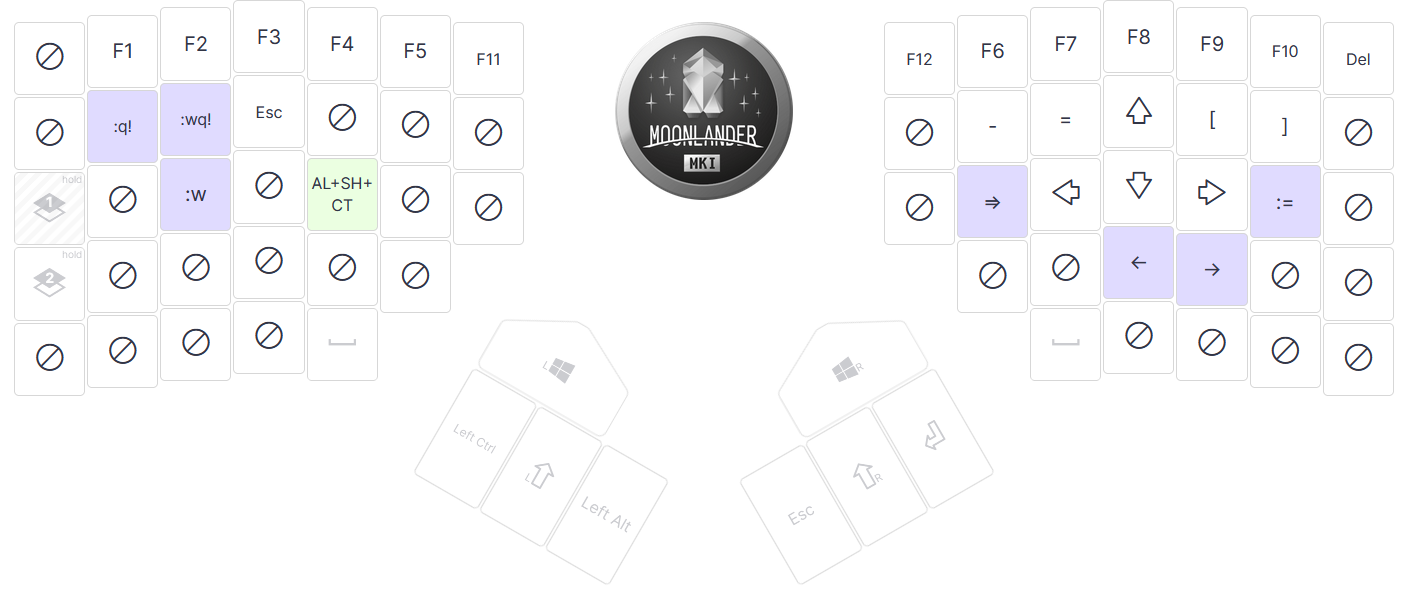Select the :w macro key
The width and height of the screenshot is (1408, 598).
195,195
